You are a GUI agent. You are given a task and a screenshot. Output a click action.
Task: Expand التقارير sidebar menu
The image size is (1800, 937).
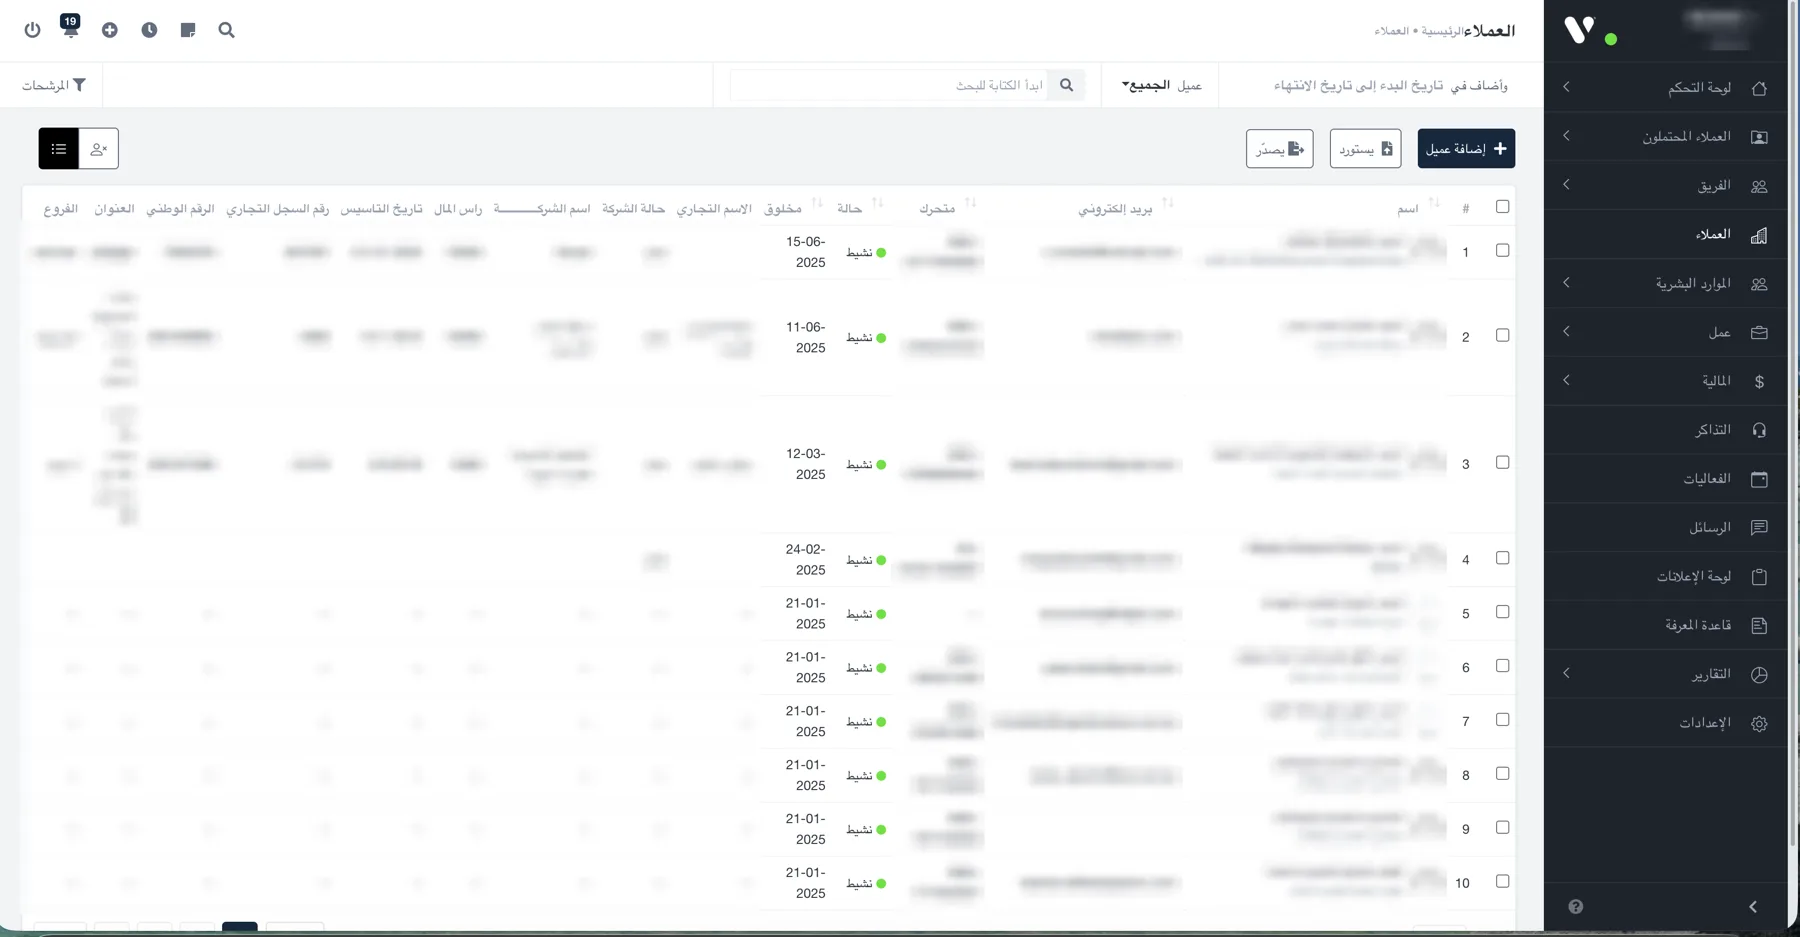[1666, 674]
